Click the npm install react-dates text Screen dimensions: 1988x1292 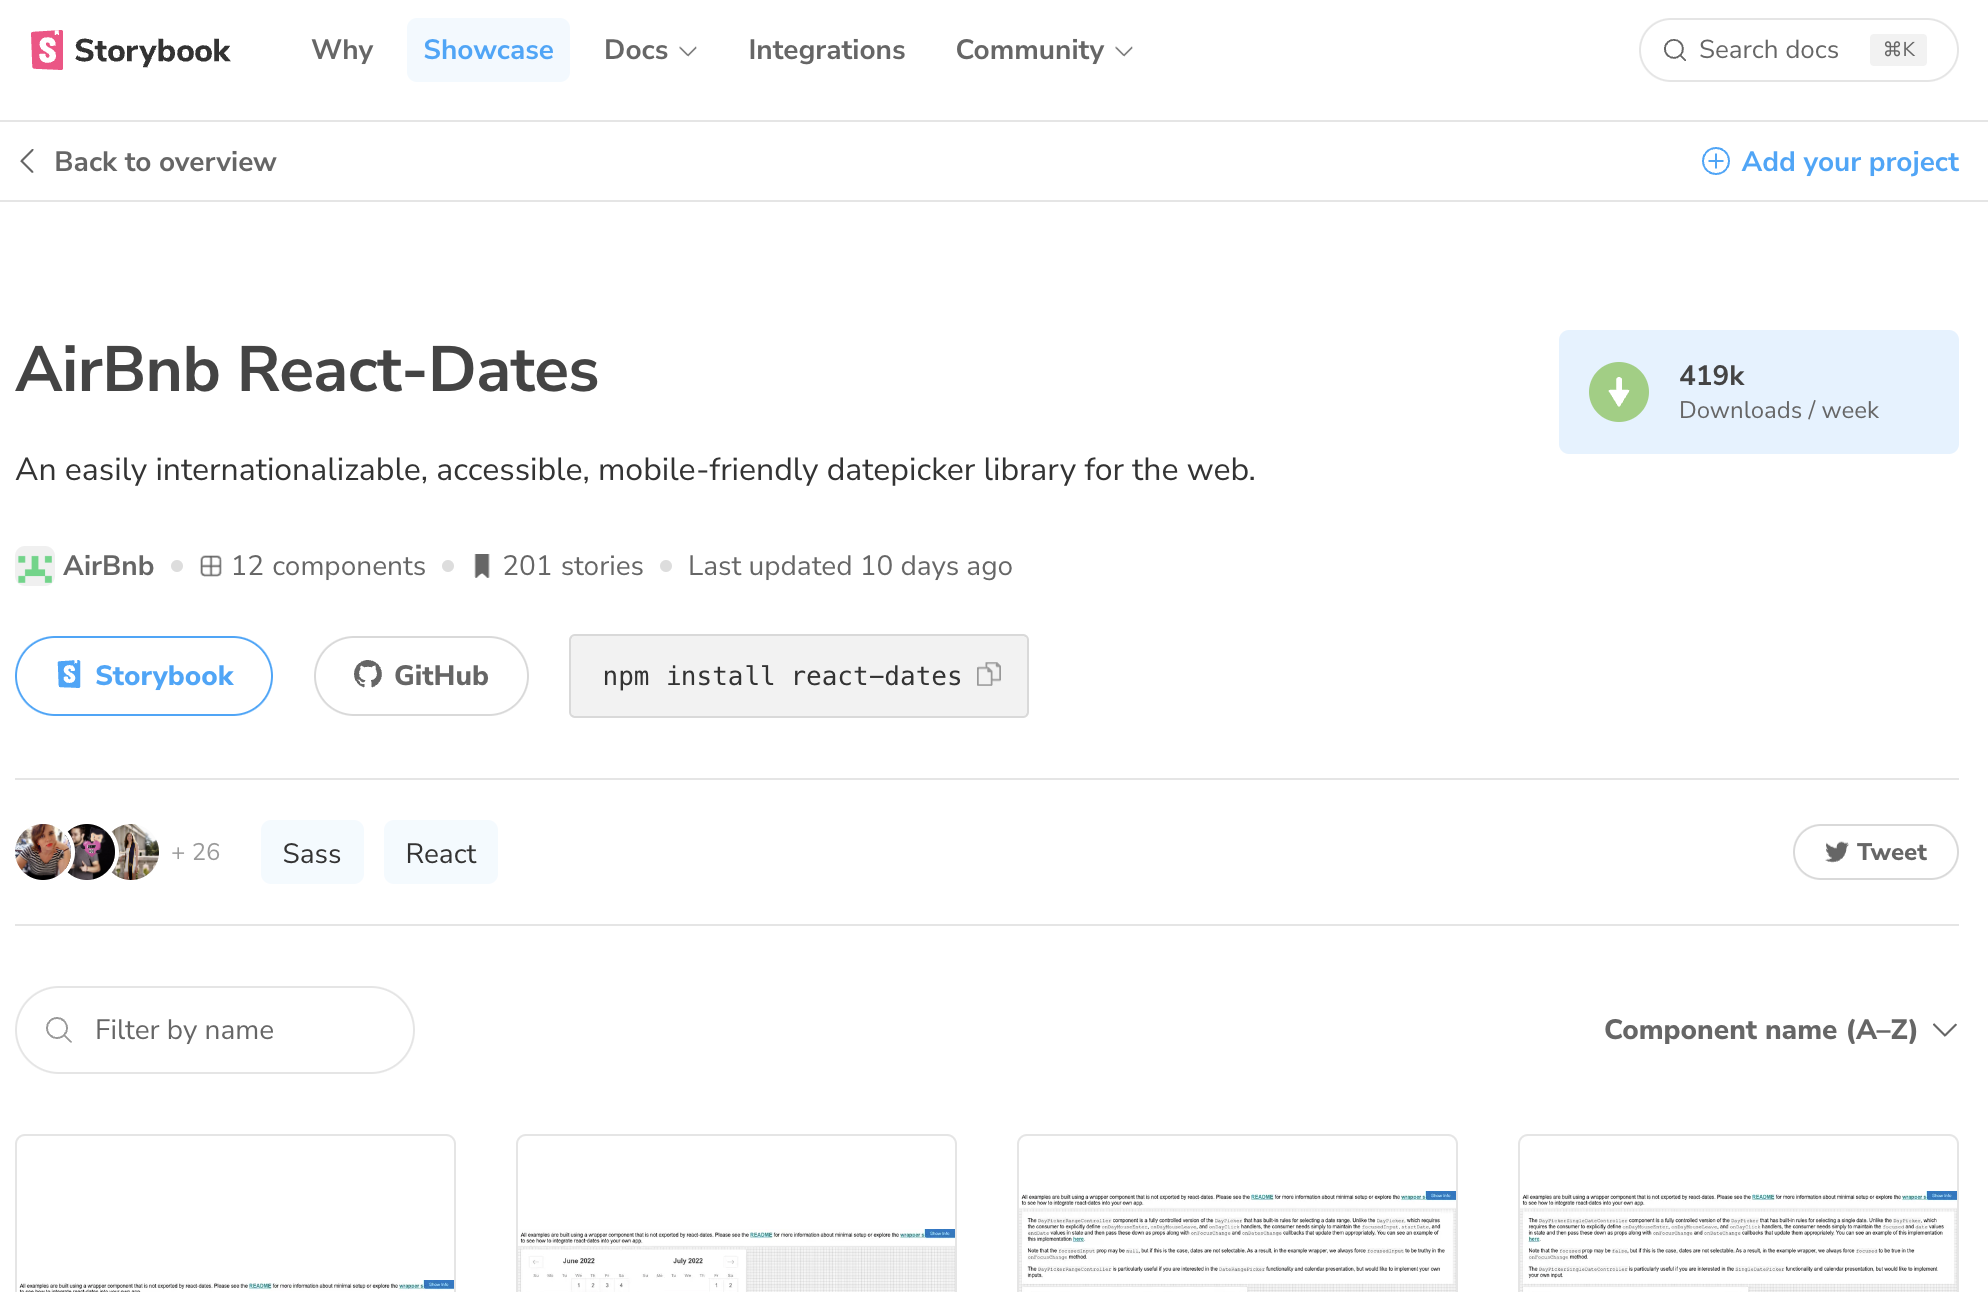click(x=782, y=676)
